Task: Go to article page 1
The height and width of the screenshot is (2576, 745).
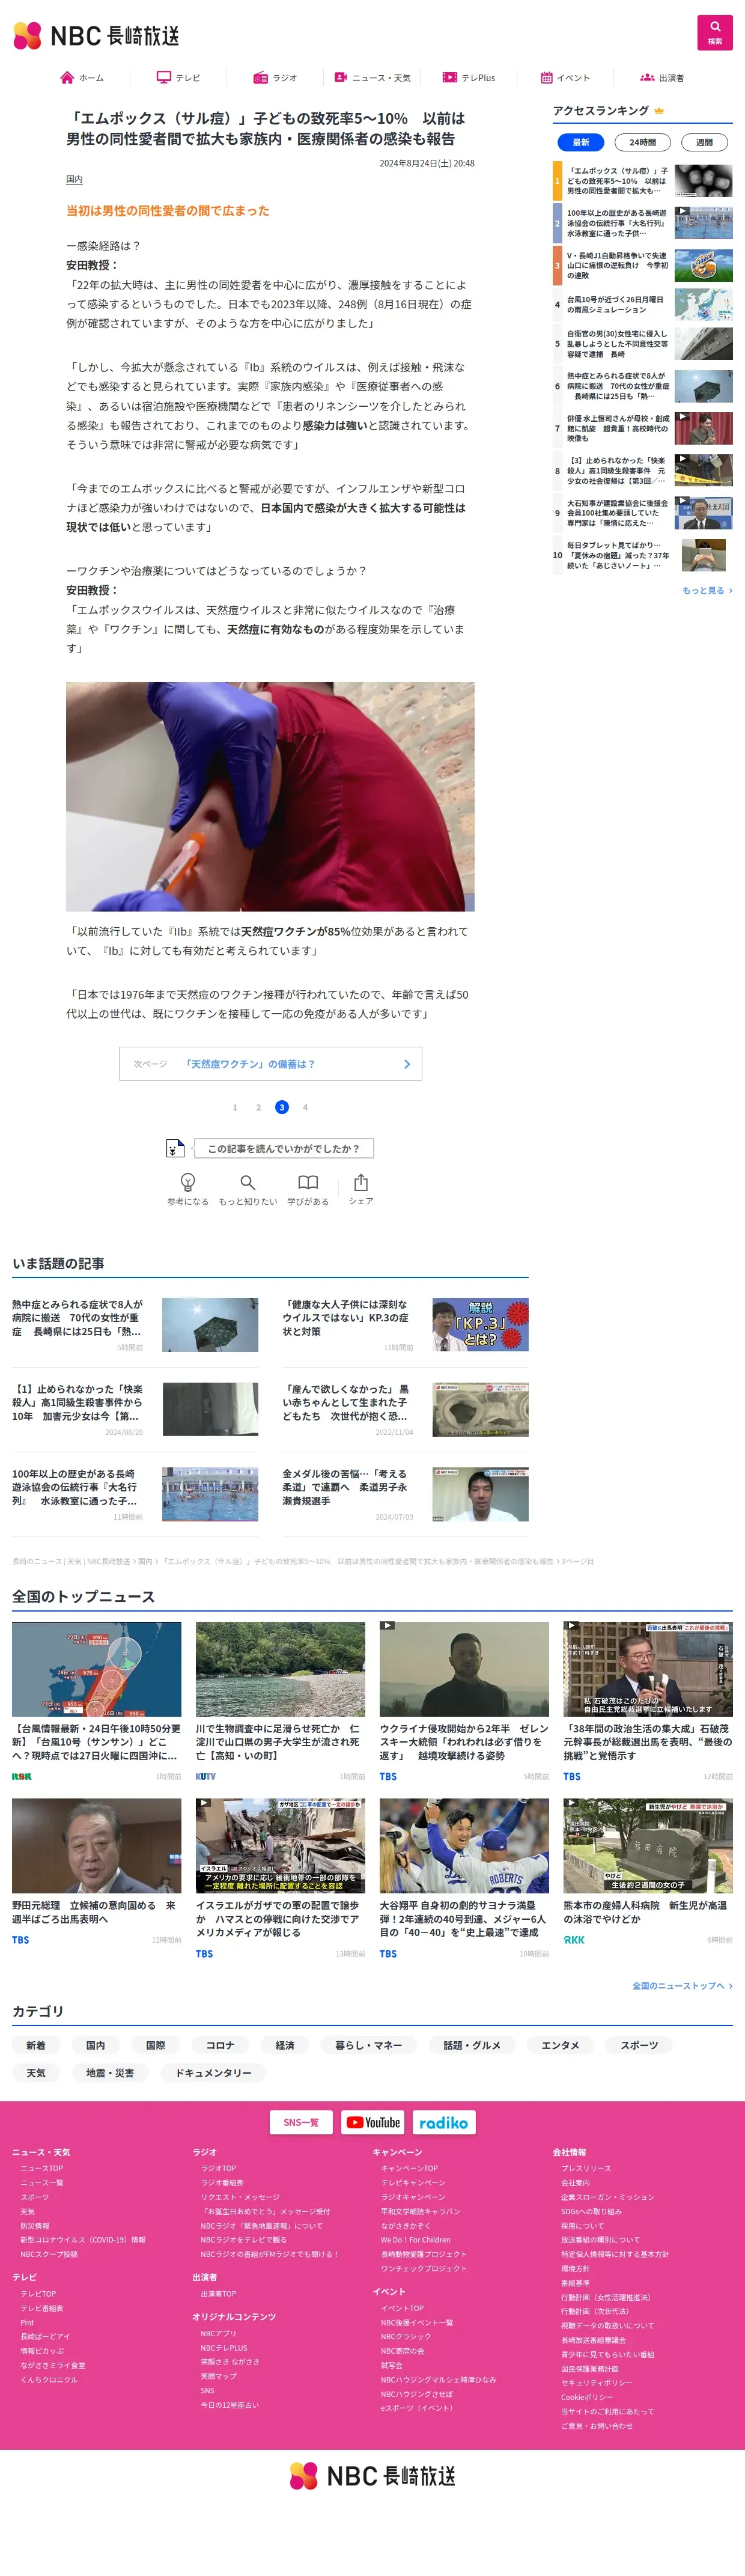Action: [235, 1108]
